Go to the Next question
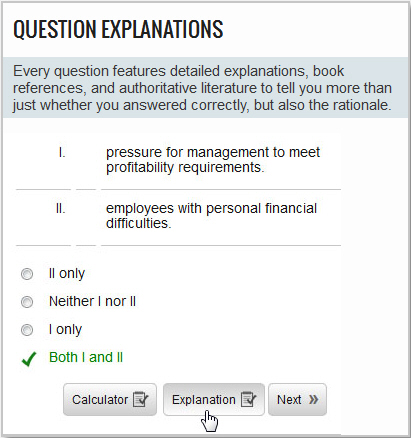411x438 pixels. click(x=297, y=399)
